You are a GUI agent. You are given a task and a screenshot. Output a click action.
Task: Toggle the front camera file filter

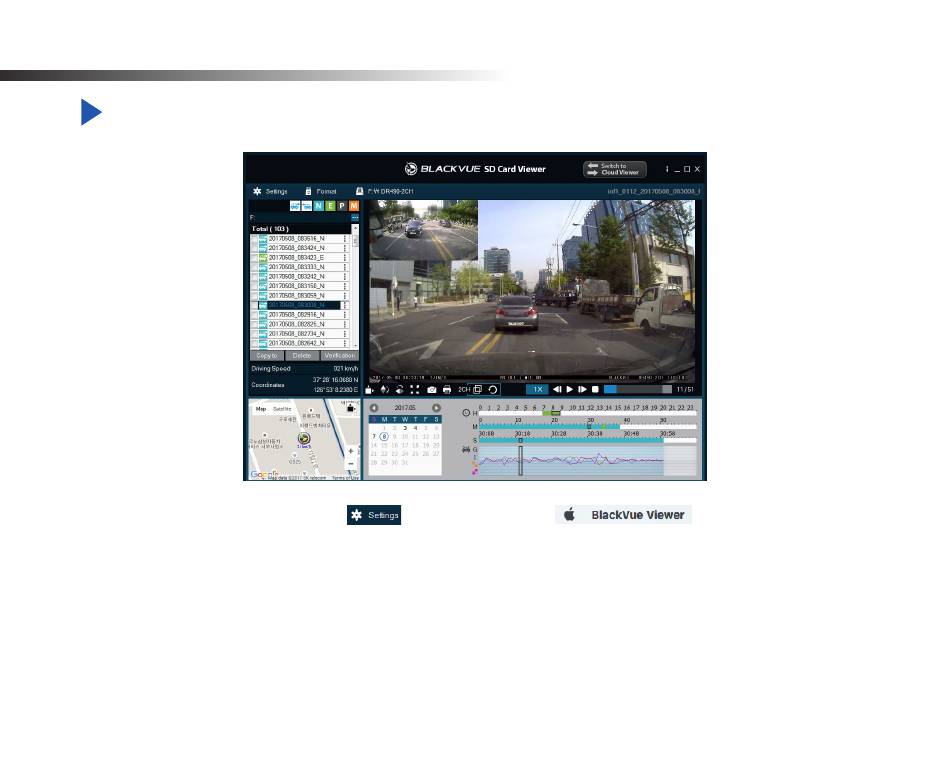click(295, 206)
